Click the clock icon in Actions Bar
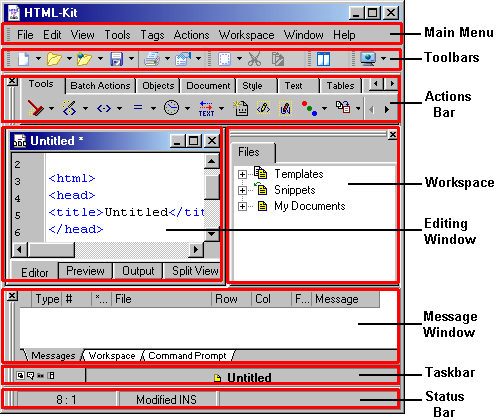This screenshot has width=500, height=420. [171, 108]
